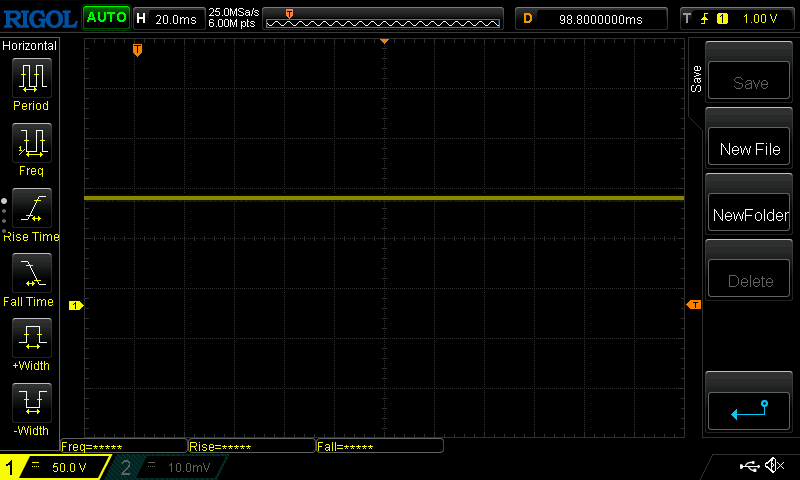The width and height of the screenshot is (800, 480).
Task: Click the 25.0MSa/s sample rate readout
Action: [x=234, y=12]
